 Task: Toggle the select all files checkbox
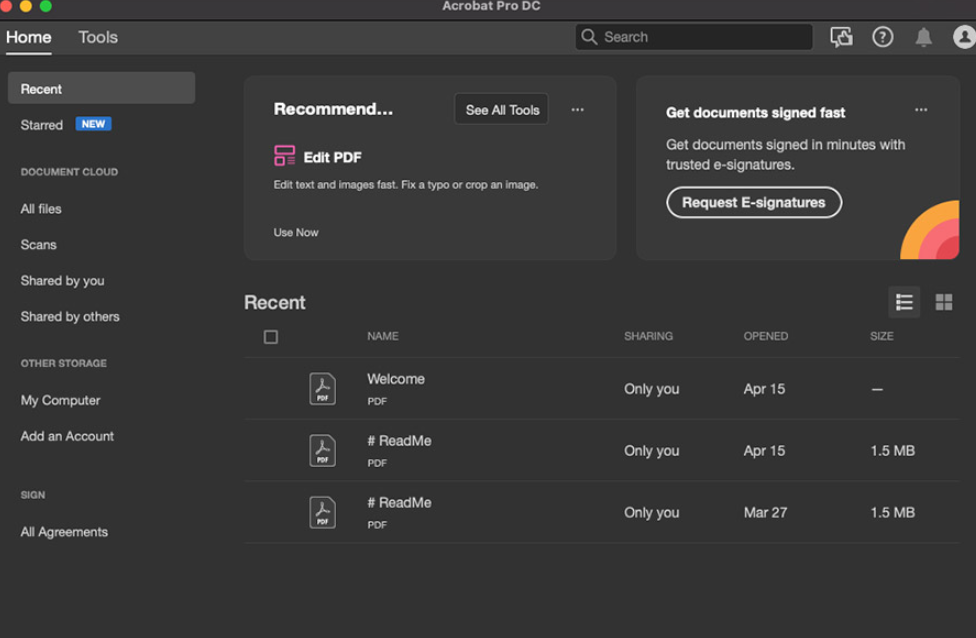point(271,337)
